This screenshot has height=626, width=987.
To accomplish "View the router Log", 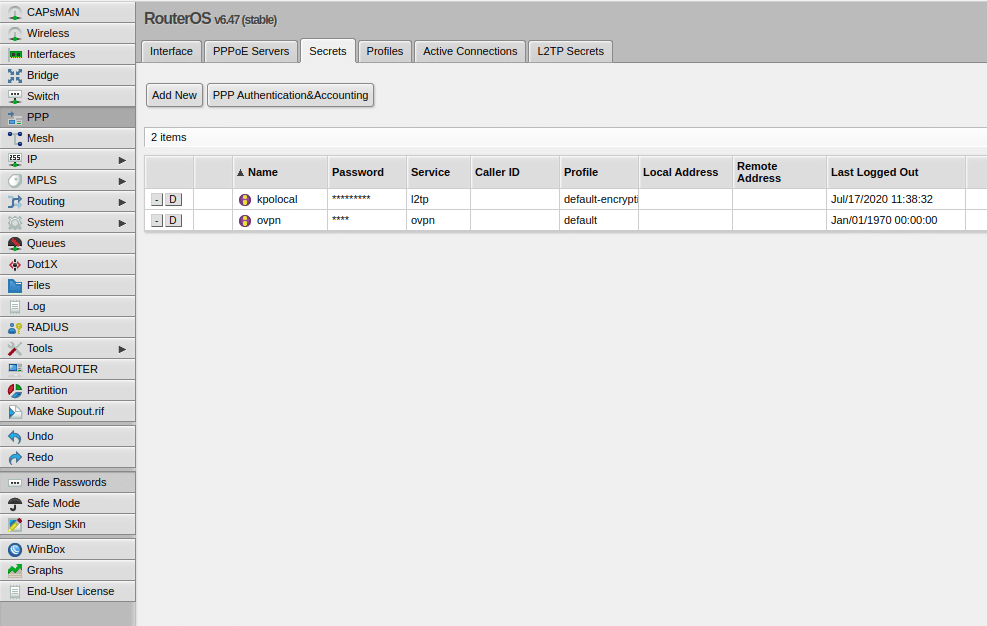I will 36,306.
